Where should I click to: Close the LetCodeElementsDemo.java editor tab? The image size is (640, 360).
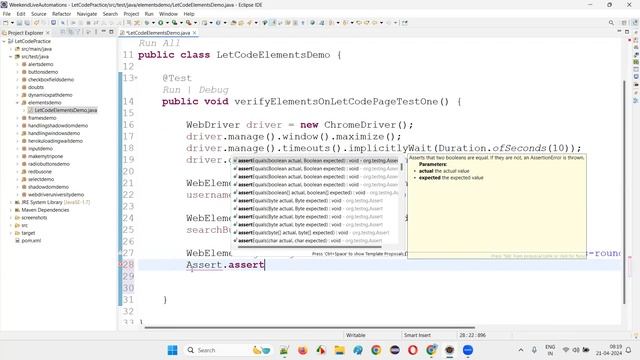pyautogui.click(x=195, y=33)
